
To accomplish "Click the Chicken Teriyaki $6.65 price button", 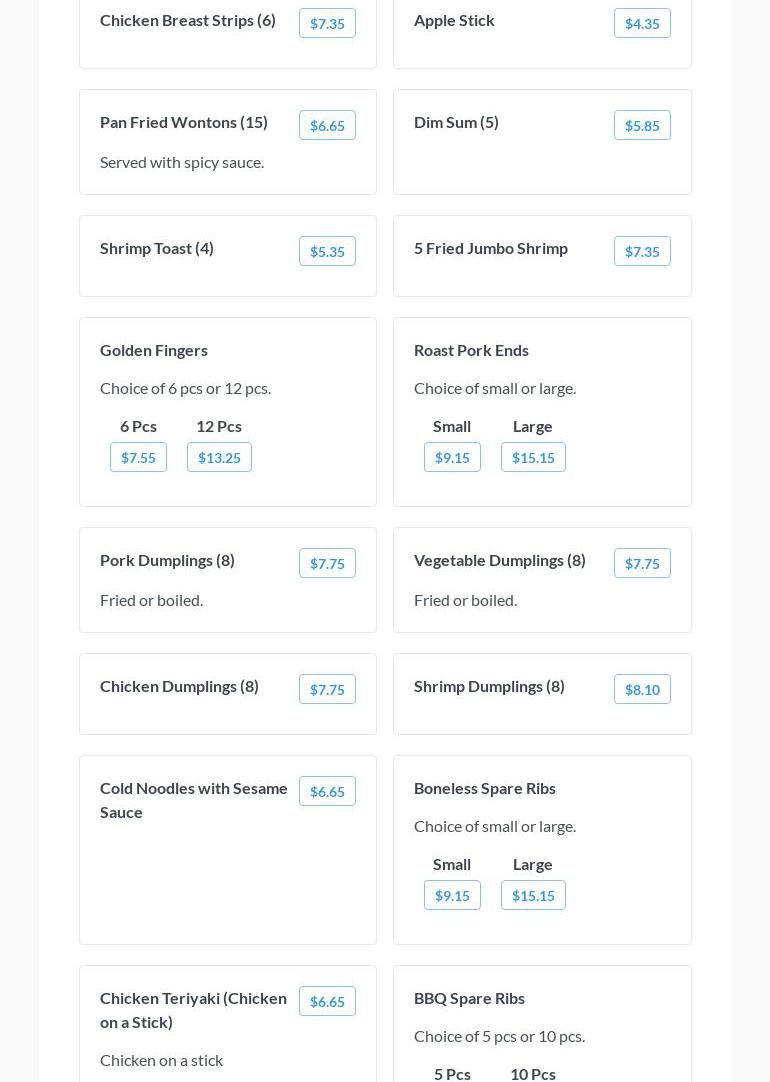I will coord(327,1001).
